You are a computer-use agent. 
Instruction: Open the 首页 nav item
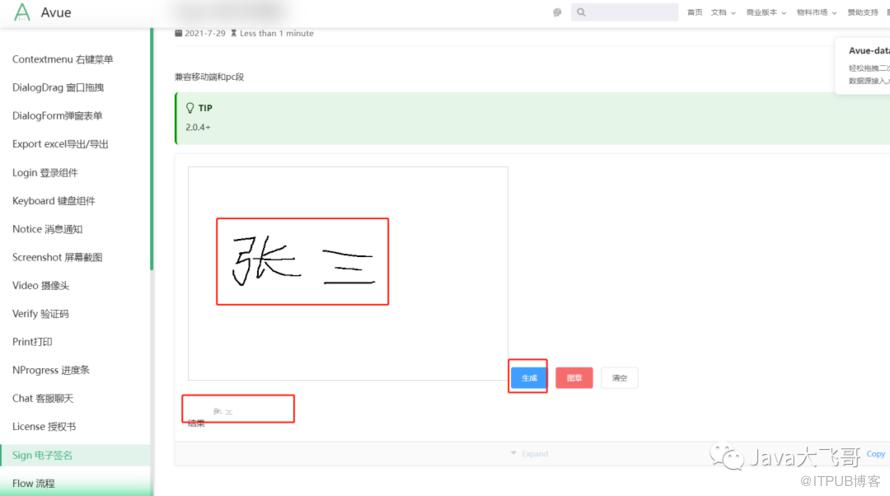pyautogui.click(x=695, y=12)
